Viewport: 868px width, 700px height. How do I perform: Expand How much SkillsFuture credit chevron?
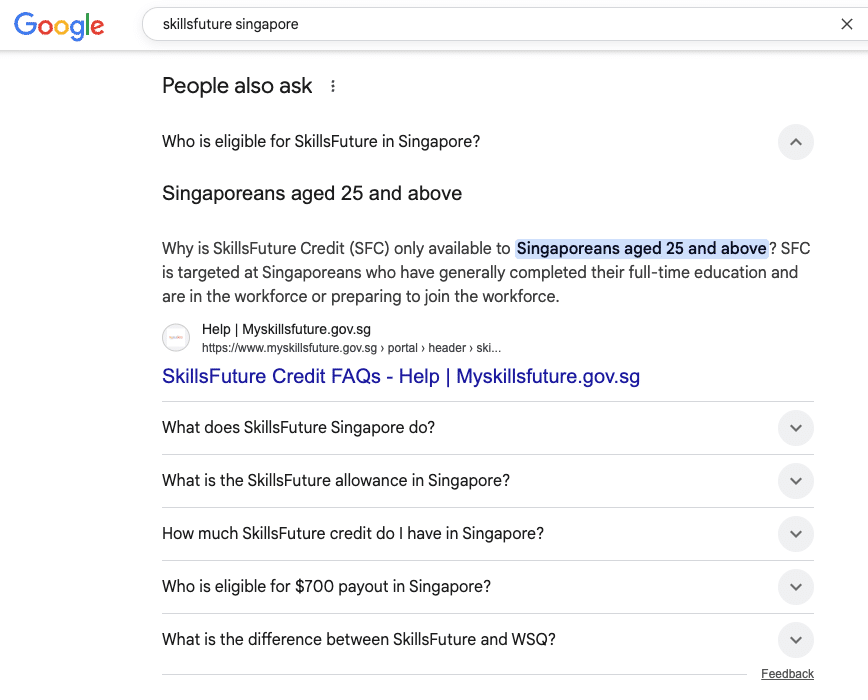coord(795,534)
